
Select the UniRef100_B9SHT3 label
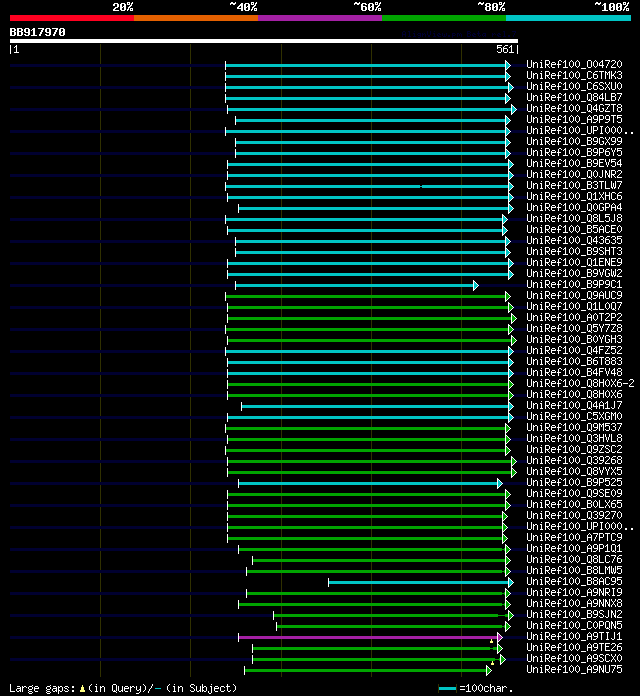tap(574, 251)
